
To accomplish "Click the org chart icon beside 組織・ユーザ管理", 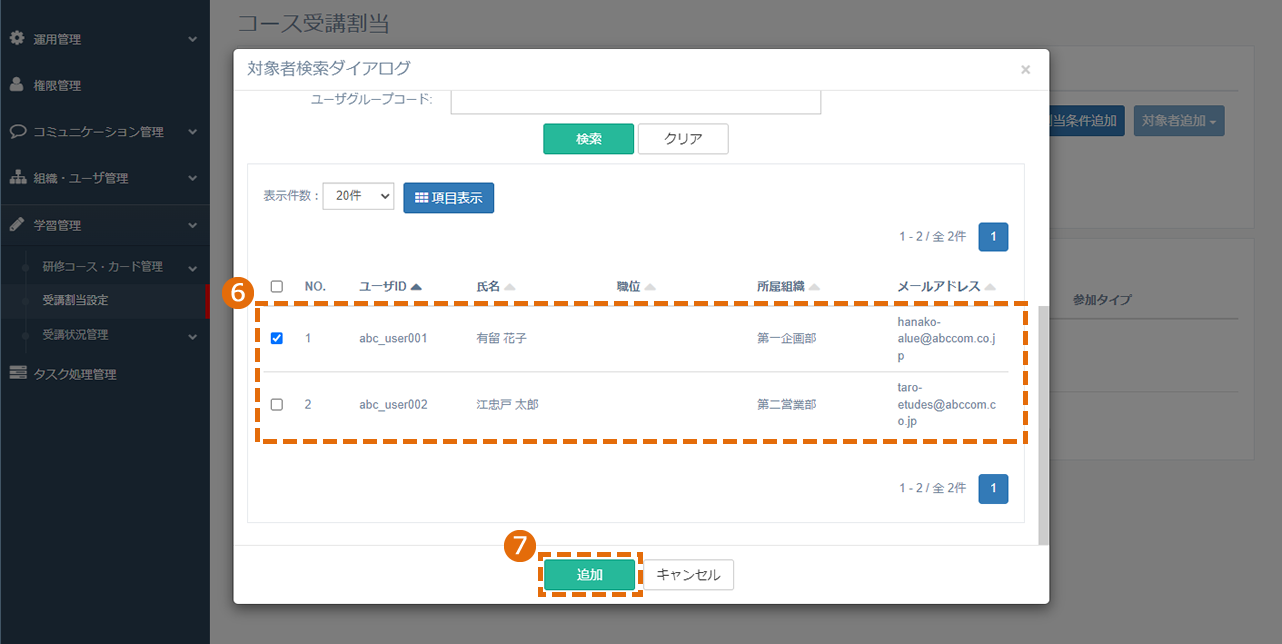I will tap(17, 178).
